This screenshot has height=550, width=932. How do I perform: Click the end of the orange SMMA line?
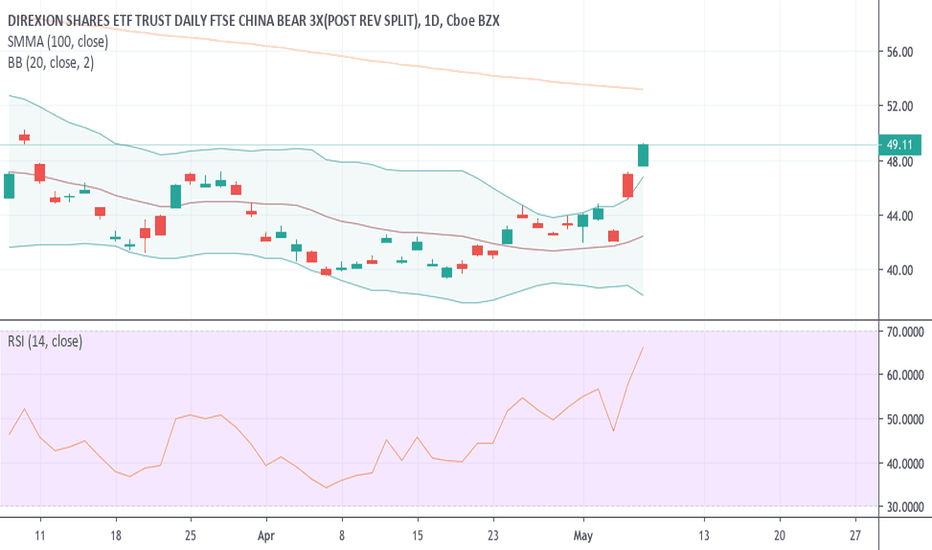643,89
